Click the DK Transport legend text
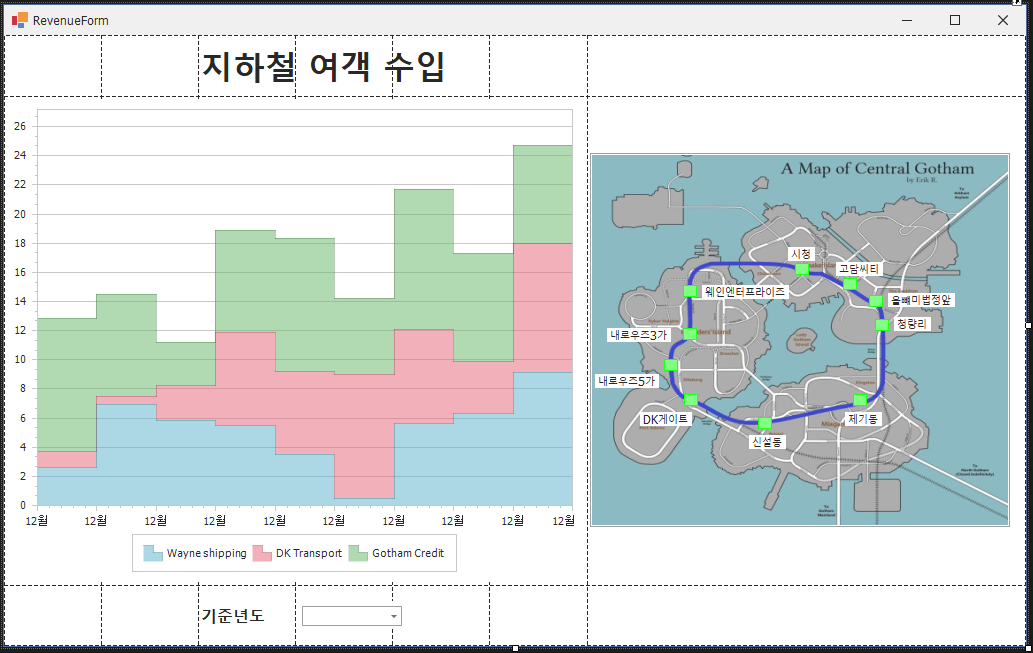 (x=309, y=553)
